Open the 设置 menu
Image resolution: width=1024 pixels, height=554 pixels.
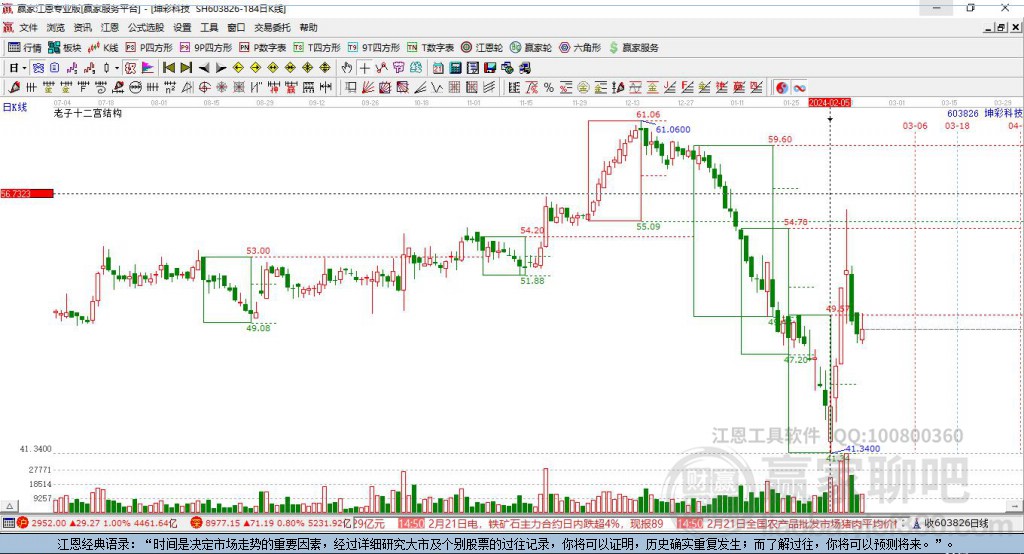(182, 27)
